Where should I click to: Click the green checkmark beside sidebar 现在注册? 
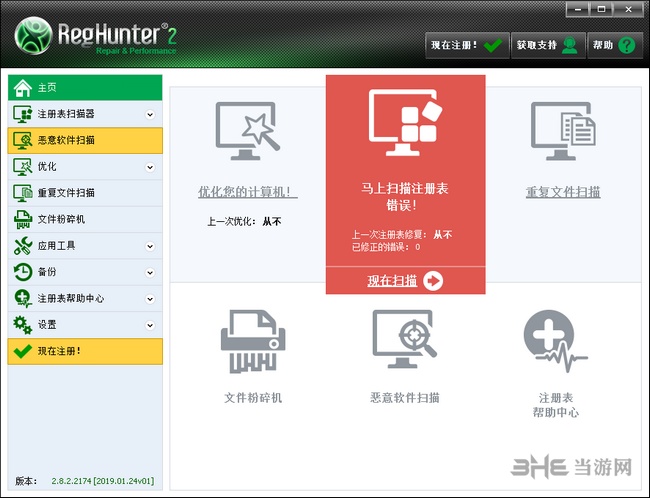pos(22,351)
